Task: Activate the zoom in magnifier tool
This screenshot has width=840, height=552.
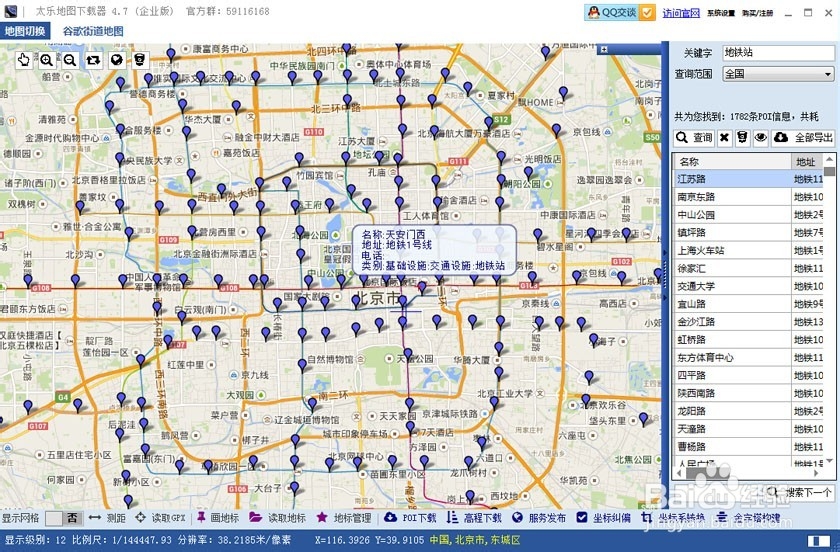Action: [47, 59]
